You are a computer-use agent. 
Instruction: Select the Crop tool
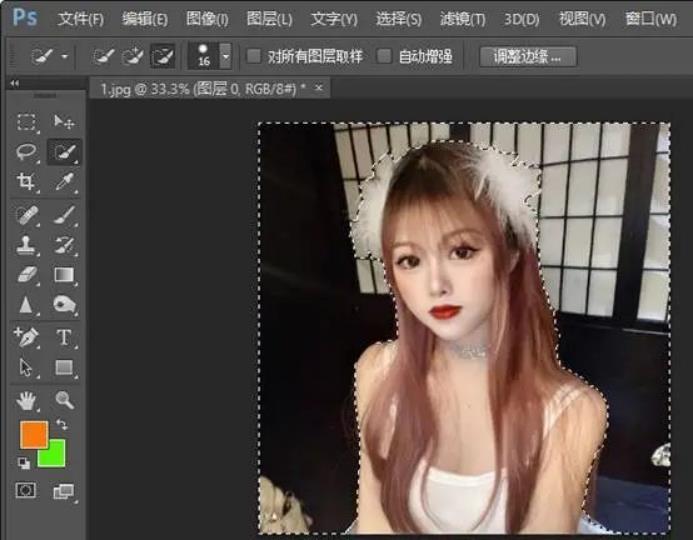[26, 182]
